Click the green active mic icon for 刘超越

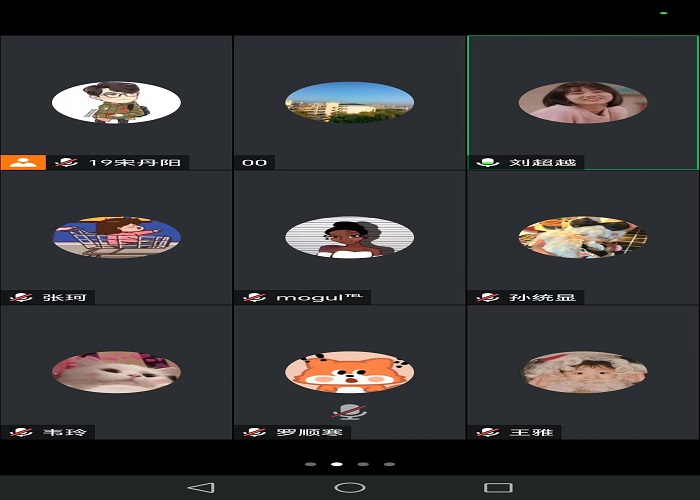coord(488,162)
